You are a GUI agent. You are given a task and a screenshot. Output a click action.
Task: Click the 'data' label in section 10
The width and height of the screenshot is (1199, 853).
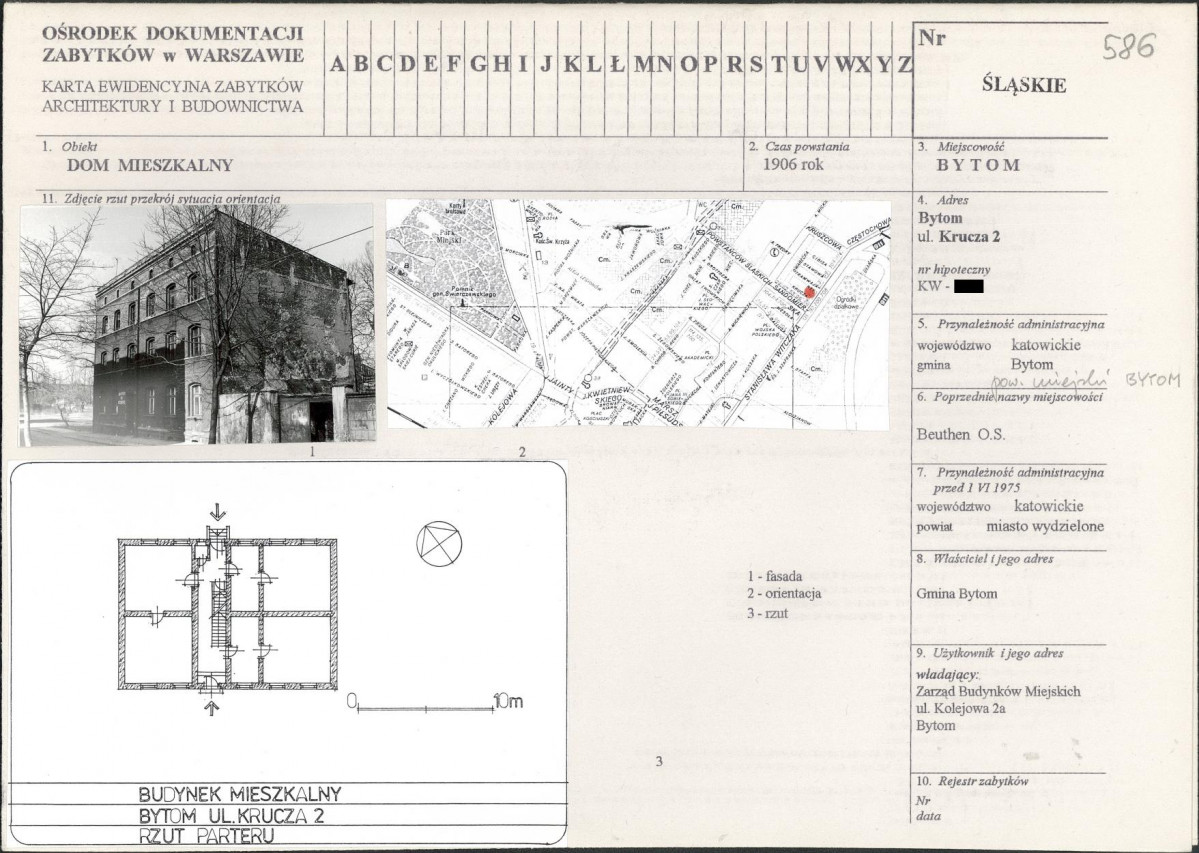pos(929,816)
